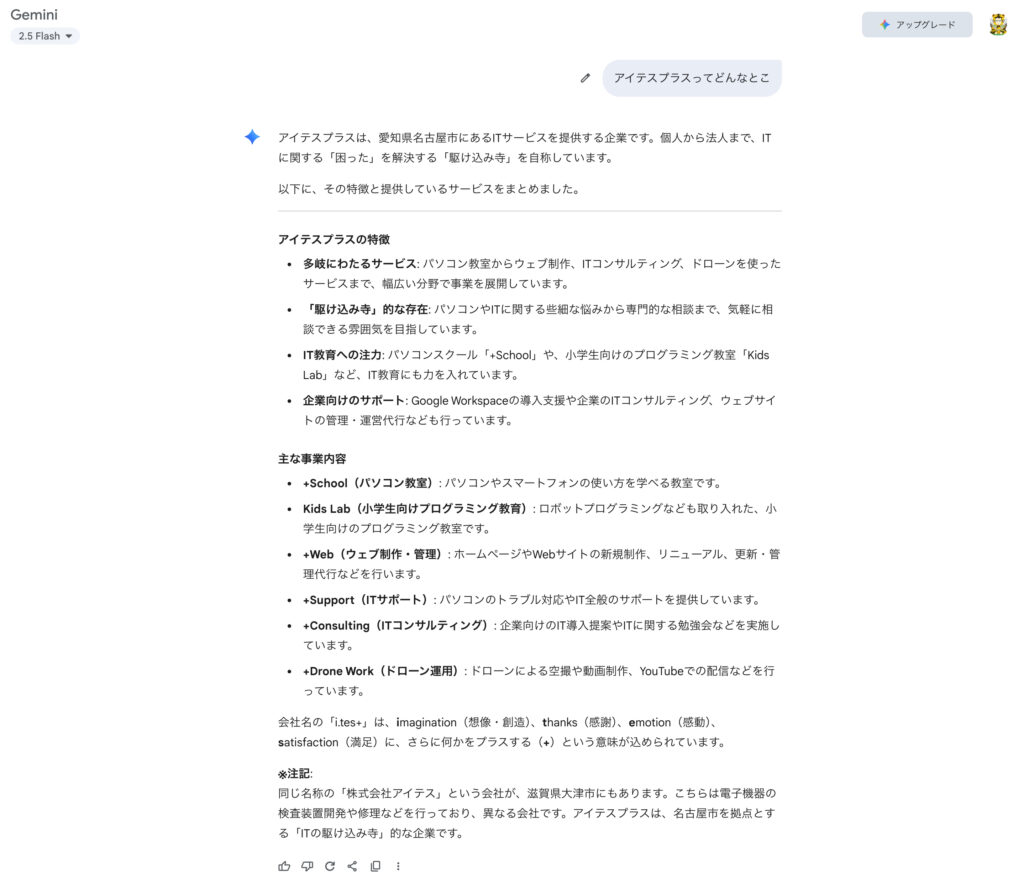
Task: Click the word satisfaction in the company name explanation
Action: [x=308, y=742]
